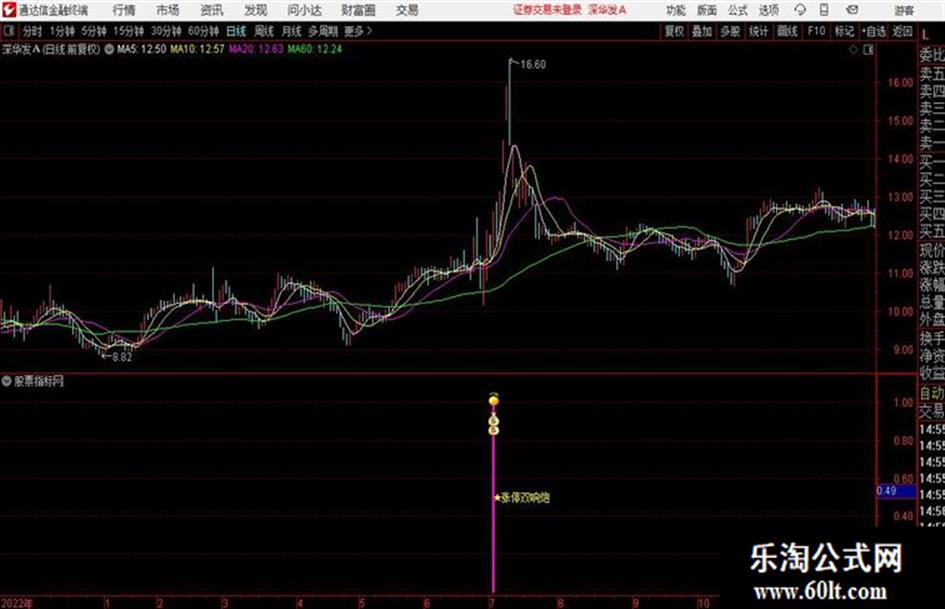Click the customer service headset icon
Screen dimensions: 945x609
[x=800, y=10]
